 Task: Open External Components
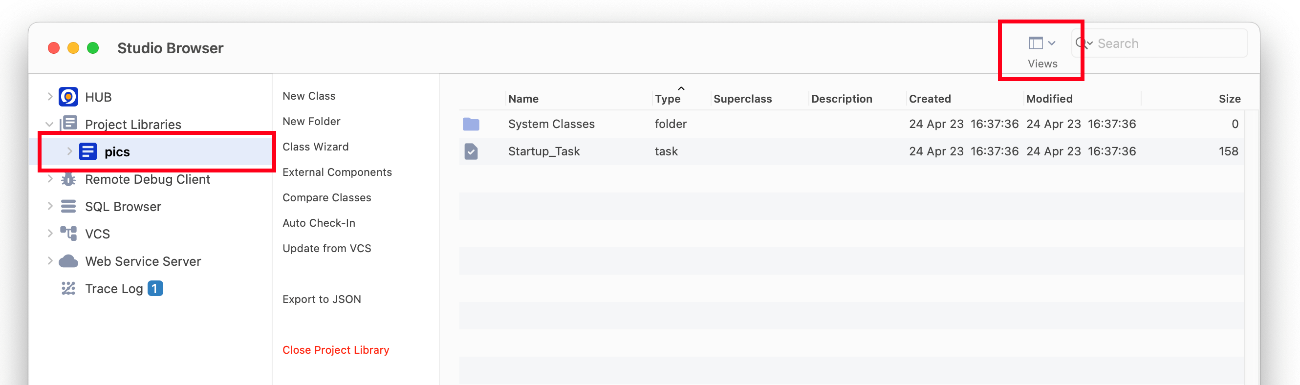(337, 172)
